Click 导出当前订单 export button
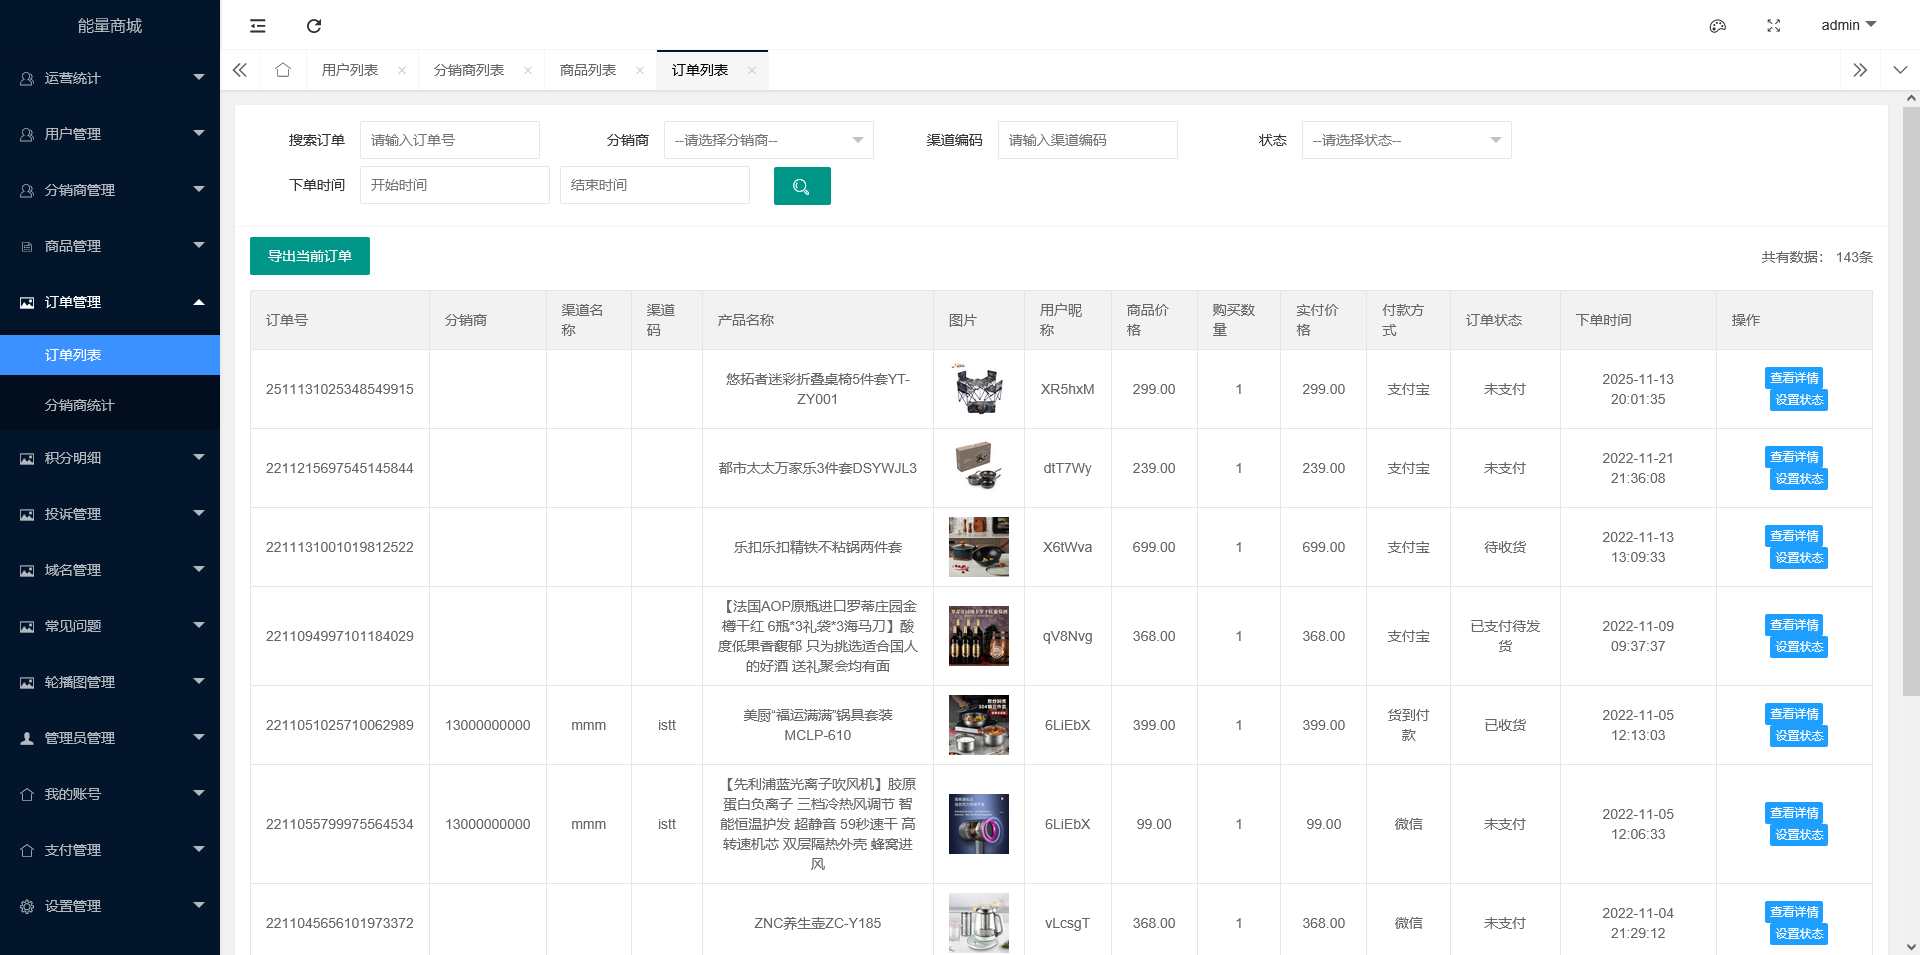Image resolution: width=1920 pixels, height=955 pixels. coord(310,256)
